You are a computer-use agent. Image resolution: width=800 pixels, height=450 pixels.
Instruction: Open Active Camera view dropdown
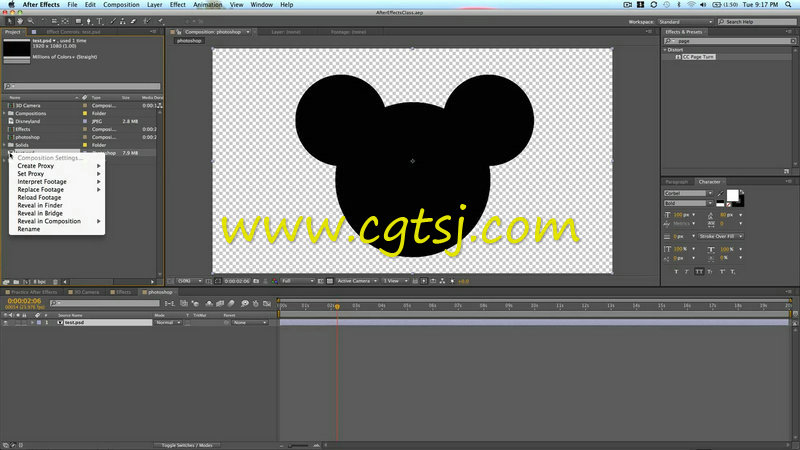(357, 281)
